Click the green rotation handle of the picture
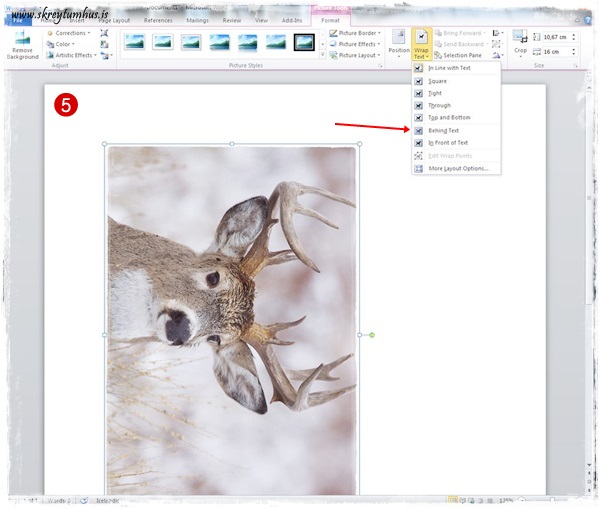Screen dimensions: 600x509 point(372,334)
